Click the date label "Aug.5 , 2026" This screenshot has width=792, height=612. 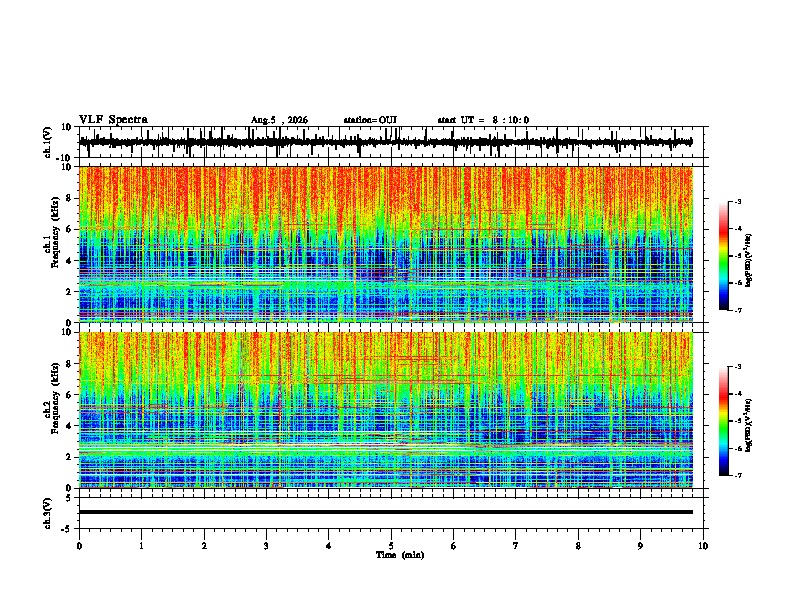[279, 120]
